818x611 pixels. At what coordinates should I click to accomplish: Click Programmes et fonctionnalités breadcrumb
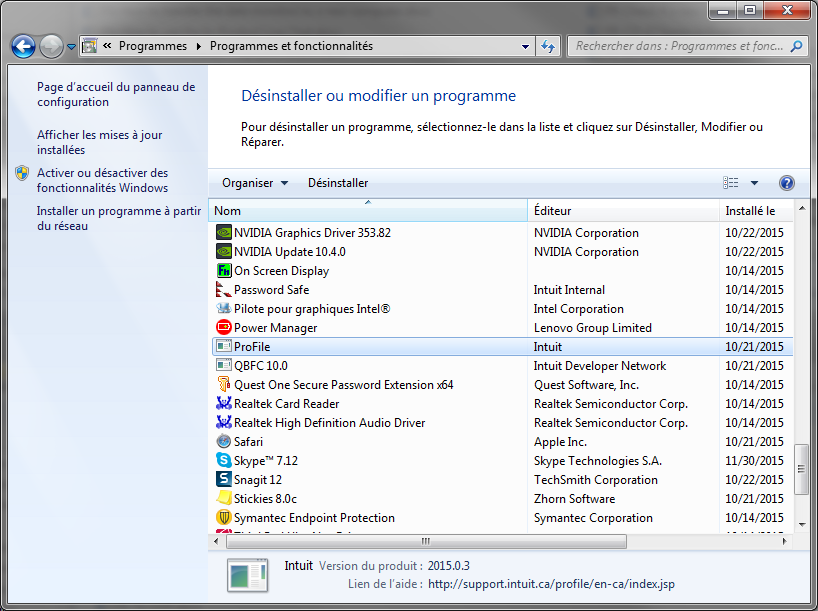[x=291, y=46]
